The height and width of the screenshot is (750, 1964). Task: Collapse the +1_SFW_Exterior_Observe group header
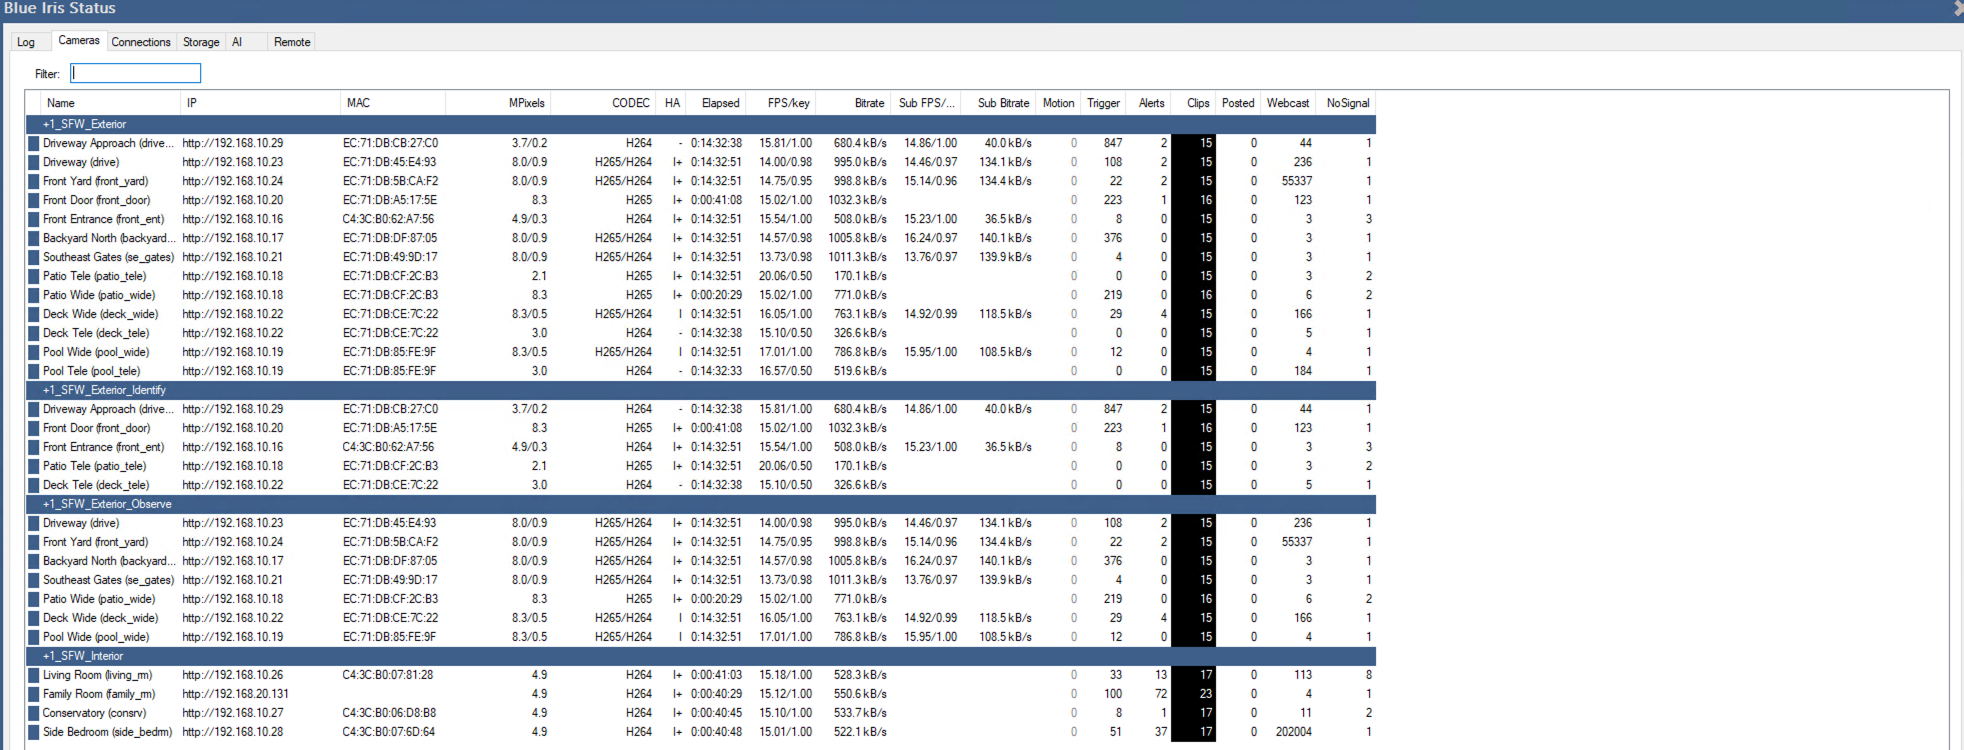pyautogui.click(x=700, y=504)
